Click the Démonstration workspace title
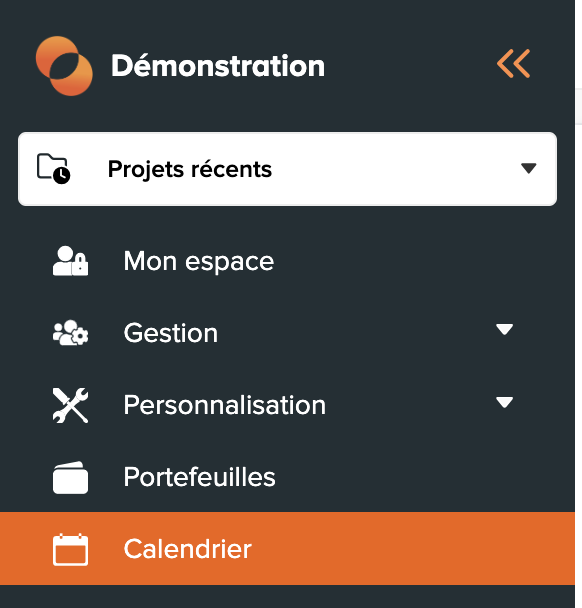Image resolution: width=582 pixels, height=608 pixels. pyautogui.click(x=218, y=66)
